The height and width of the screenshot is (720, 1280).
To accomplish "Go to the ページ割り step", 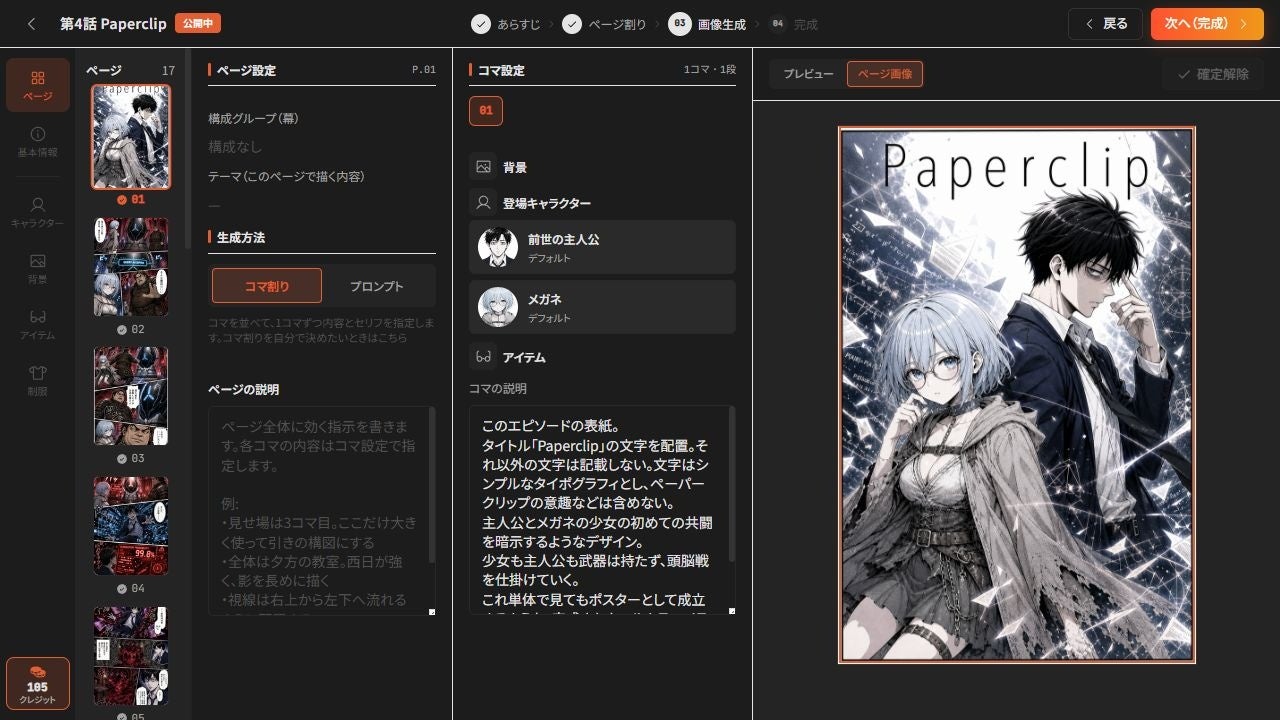I will point(604,24).
